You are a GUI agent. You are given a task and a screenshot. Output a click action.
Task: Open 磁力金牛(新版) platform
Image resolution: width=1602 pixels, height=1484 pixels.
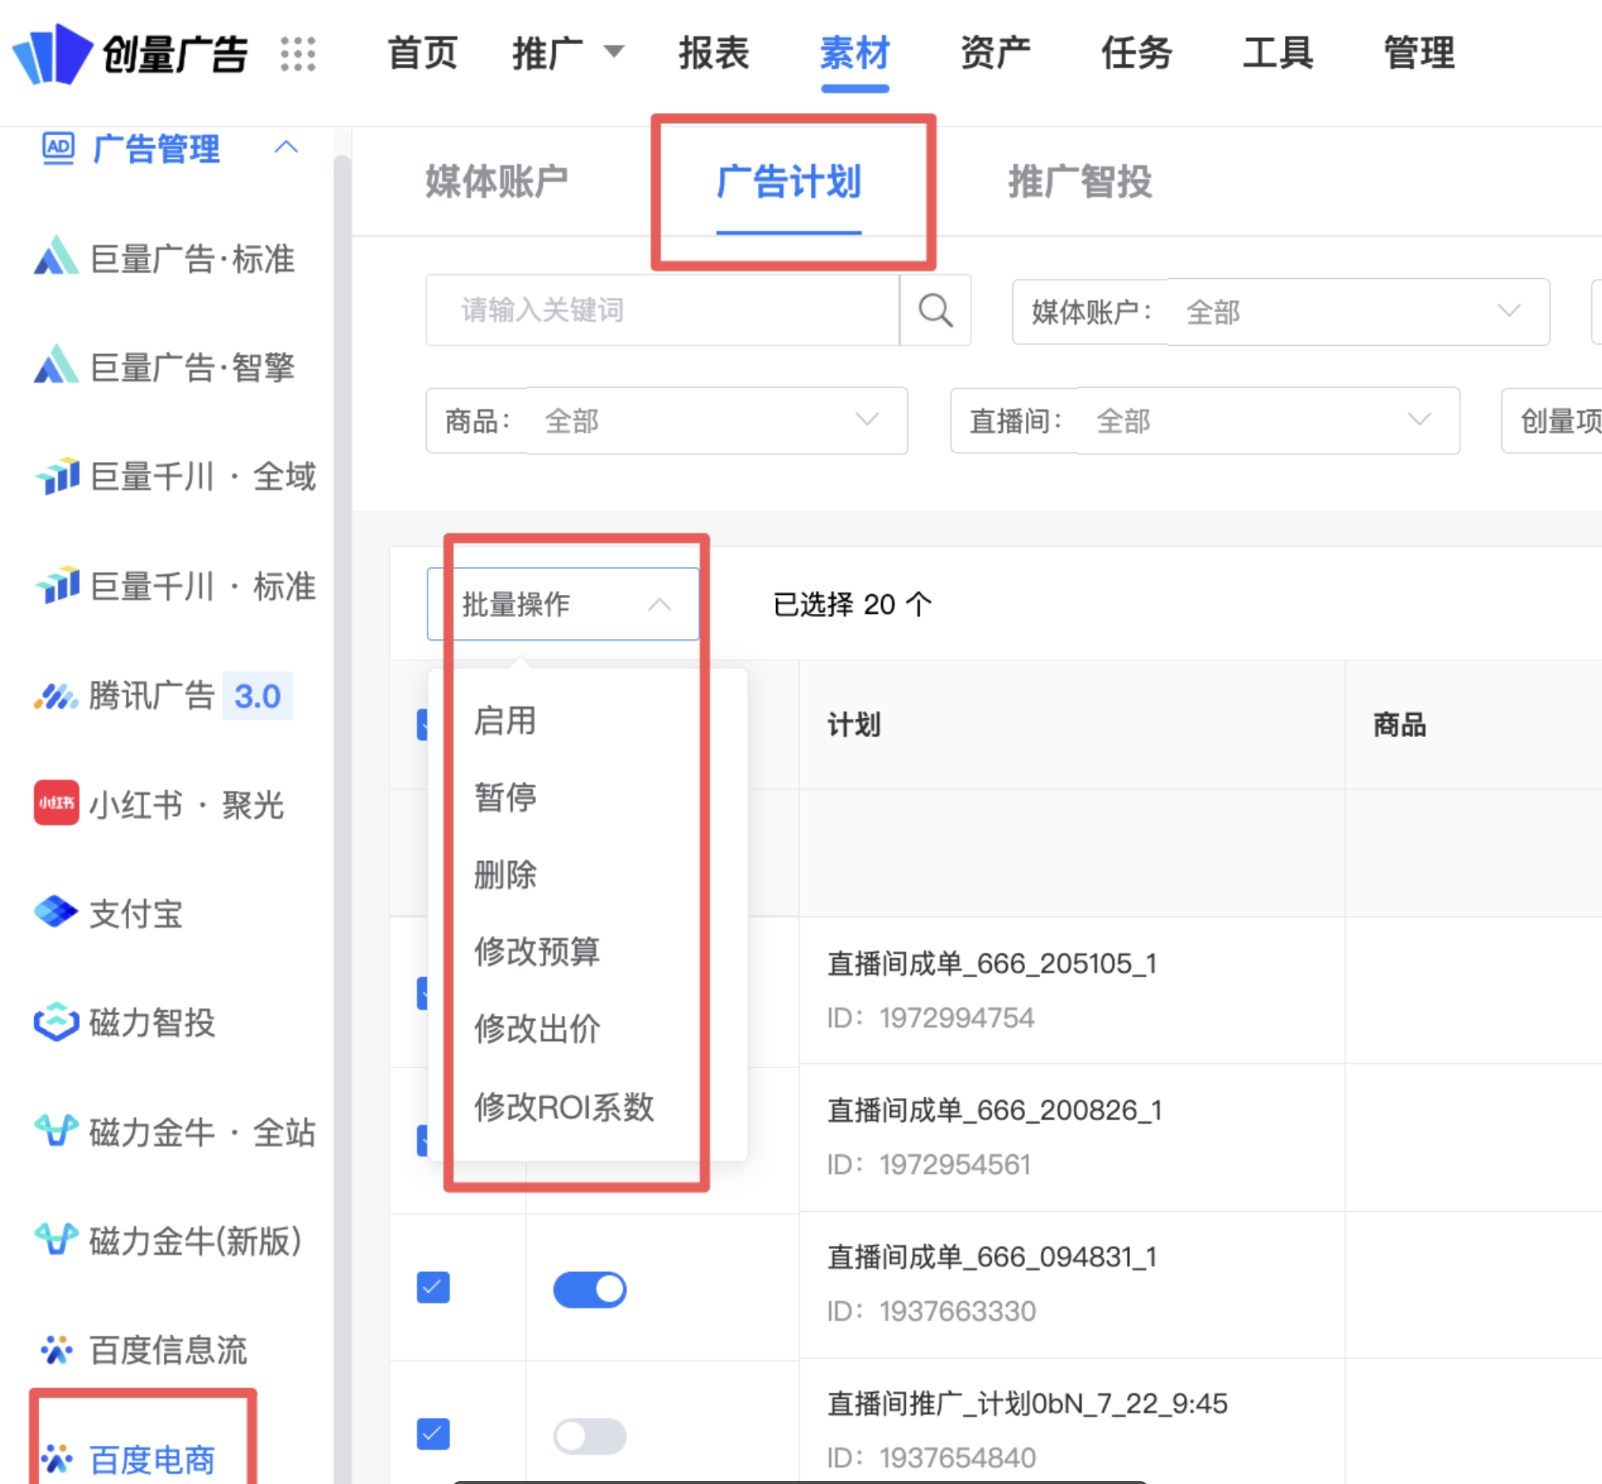click(x=168, y=1241)
